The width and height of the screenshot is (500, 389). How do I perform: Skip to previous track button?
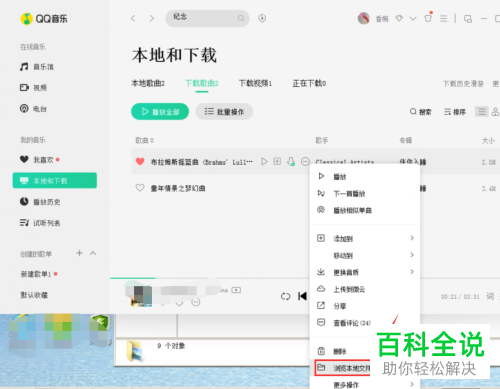[302, 296]
